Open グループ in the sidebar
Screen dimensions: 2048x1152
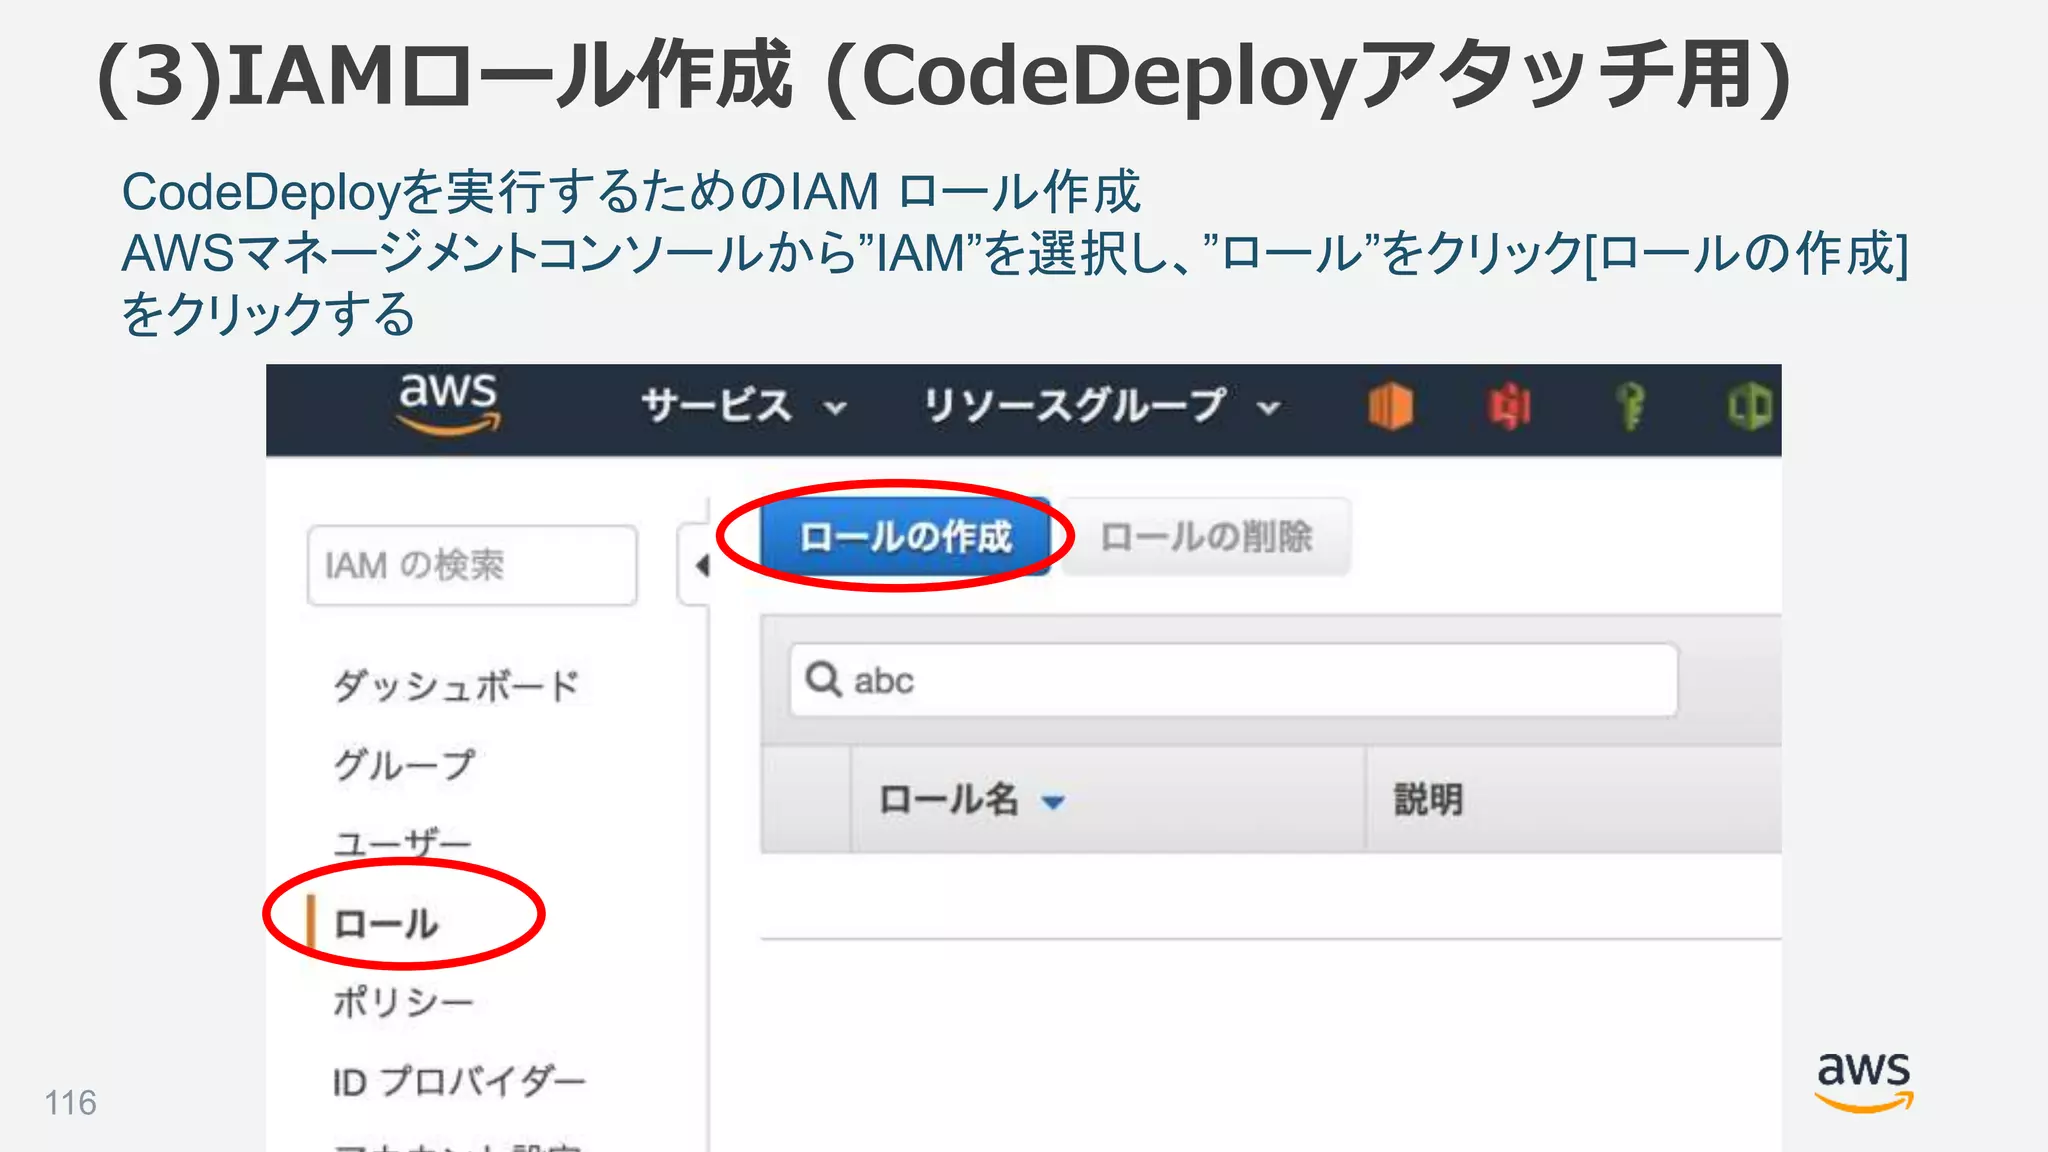coord(404,765)
